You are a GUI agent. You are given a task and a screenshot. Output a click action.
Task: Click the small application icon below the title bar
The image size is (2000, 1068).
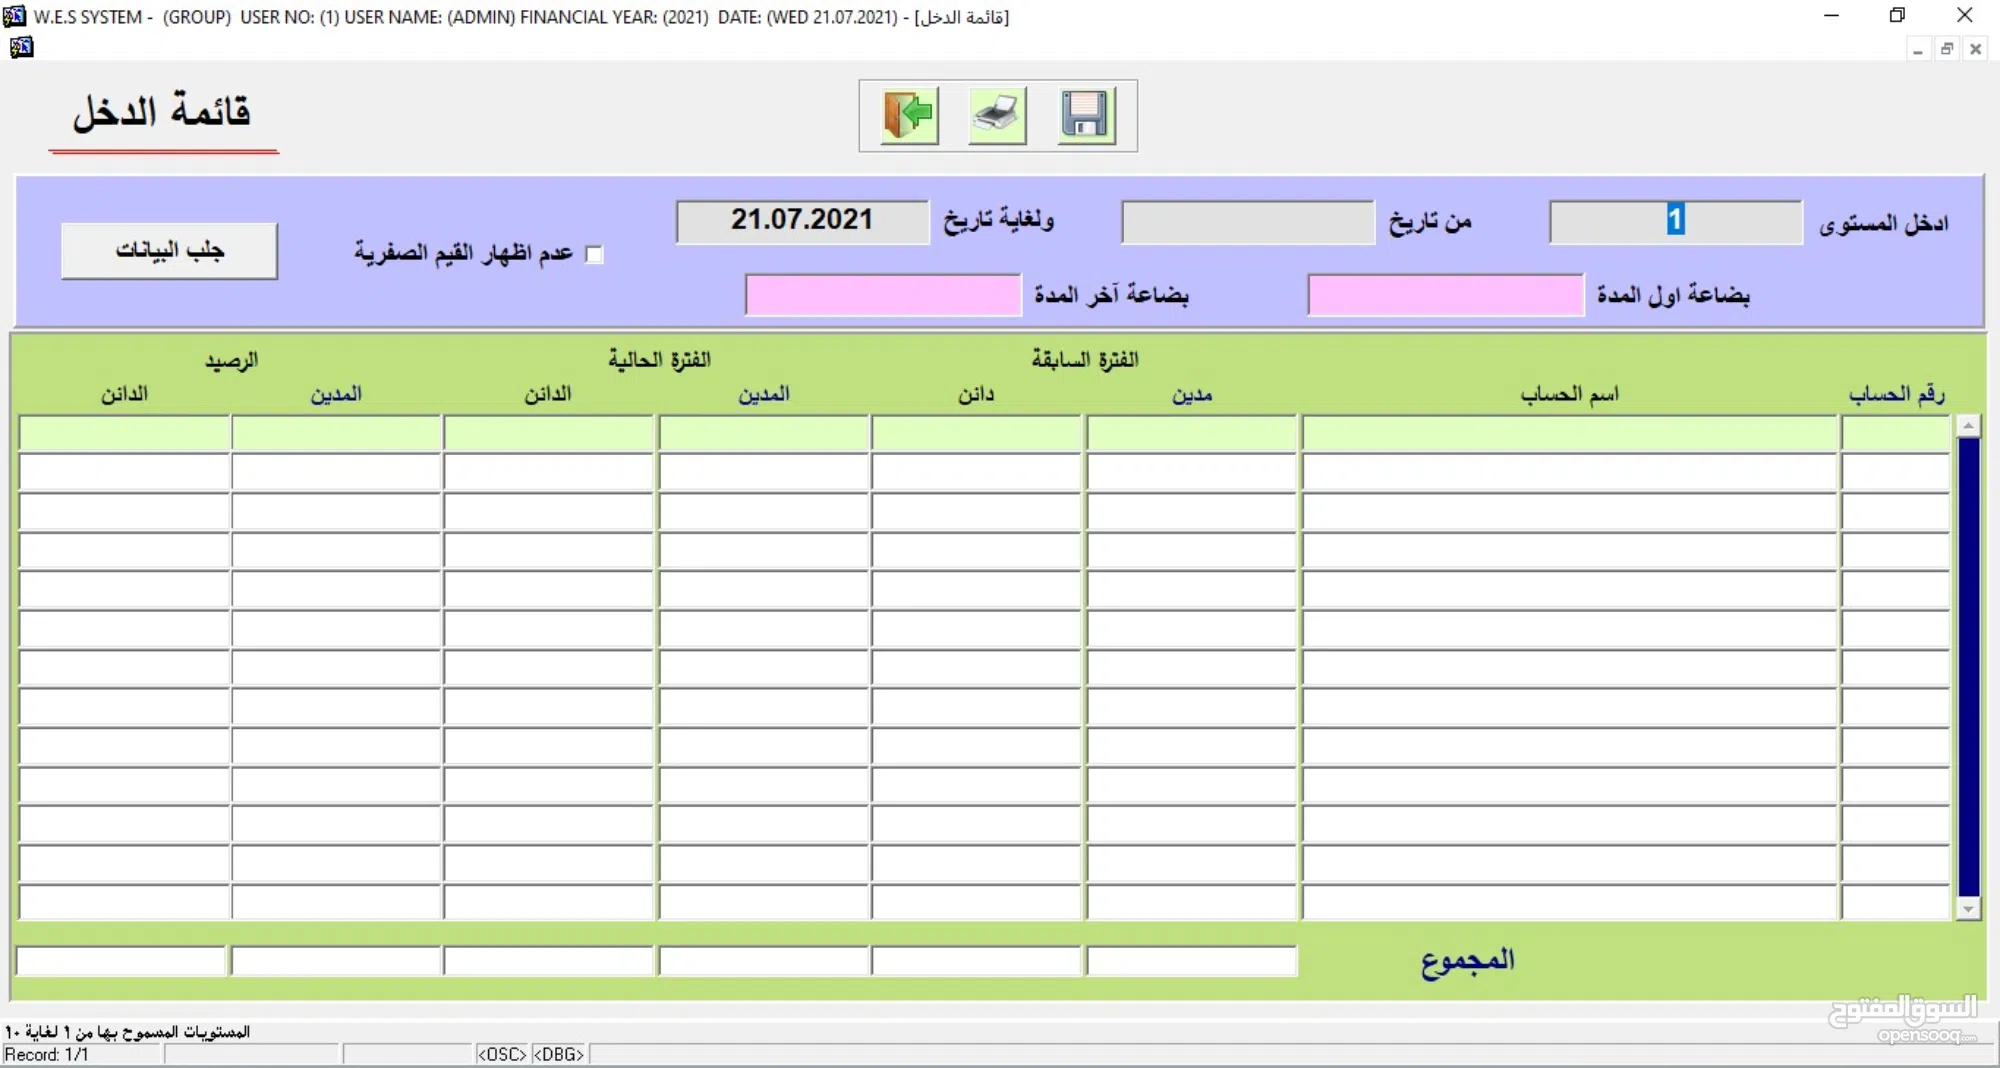20,47
